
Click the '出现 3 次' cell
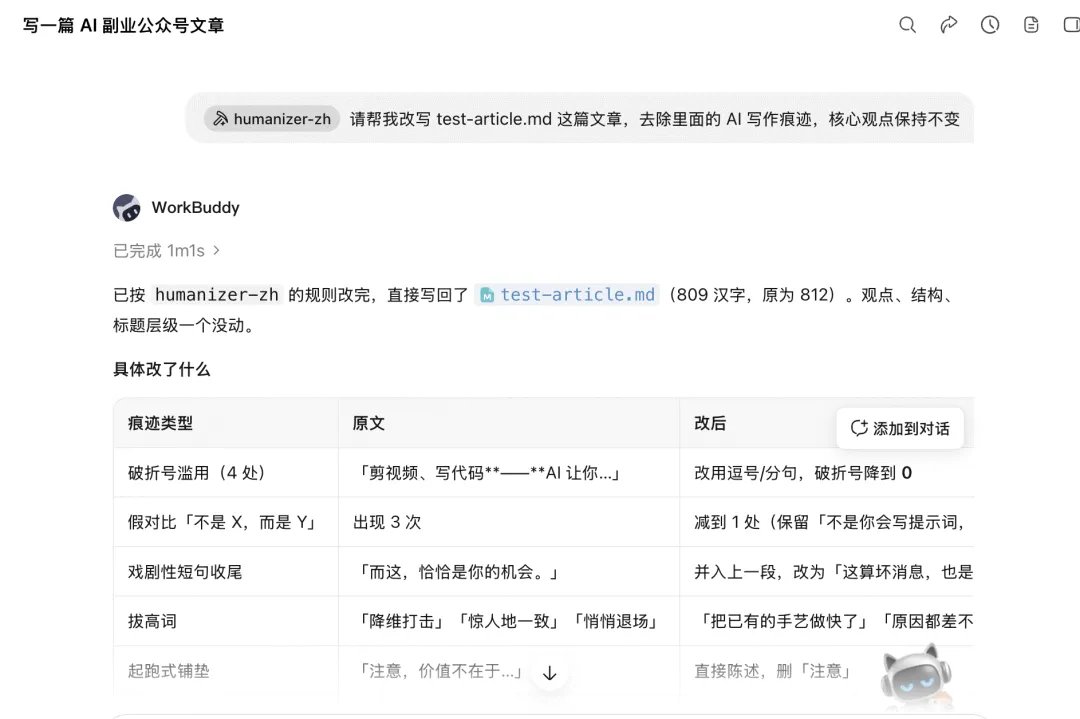point(509,522)
